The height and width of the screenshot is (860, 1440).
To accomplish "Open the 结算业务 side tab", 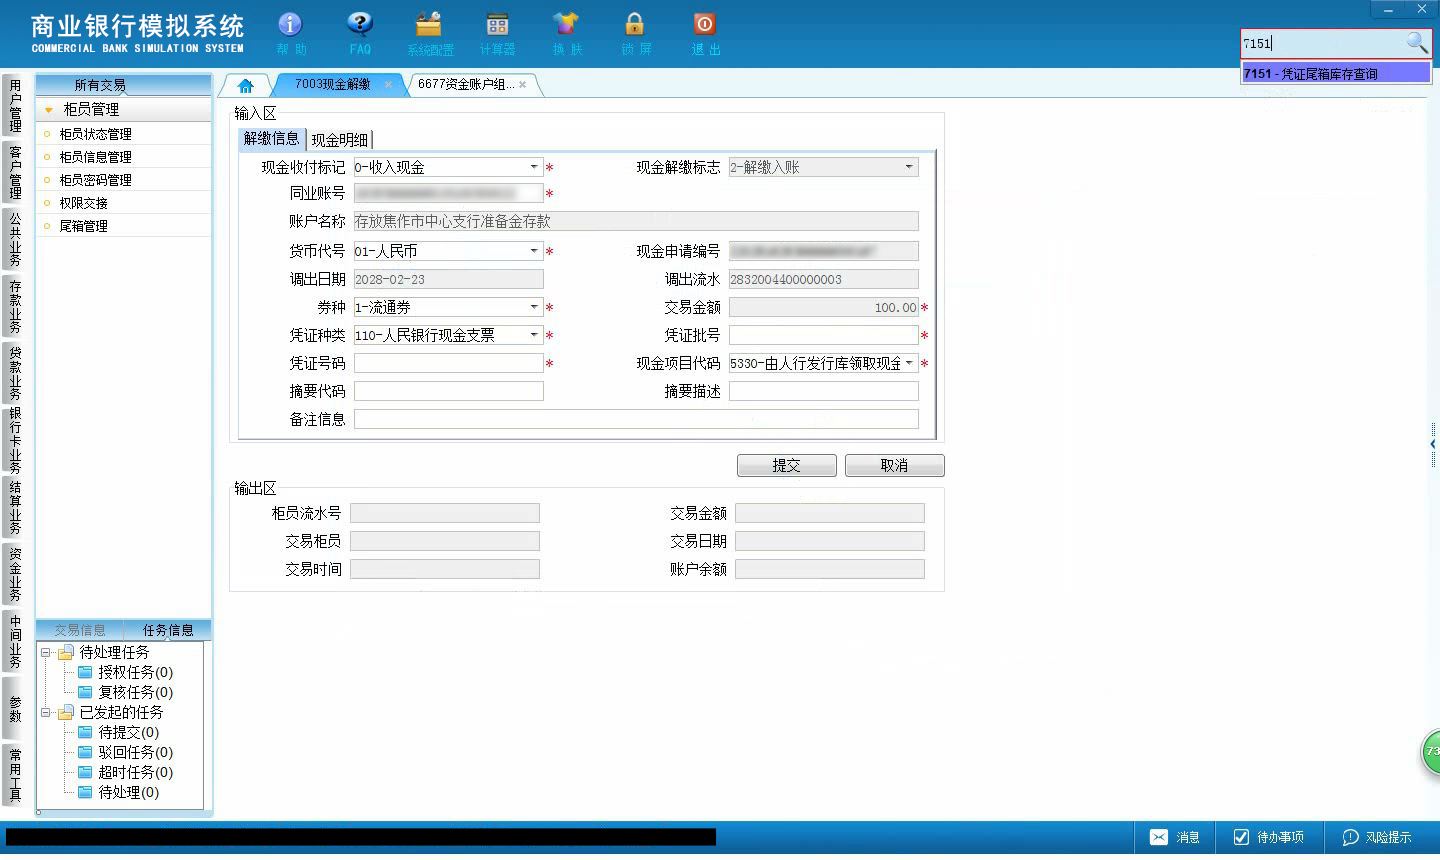I will (15, 507).
